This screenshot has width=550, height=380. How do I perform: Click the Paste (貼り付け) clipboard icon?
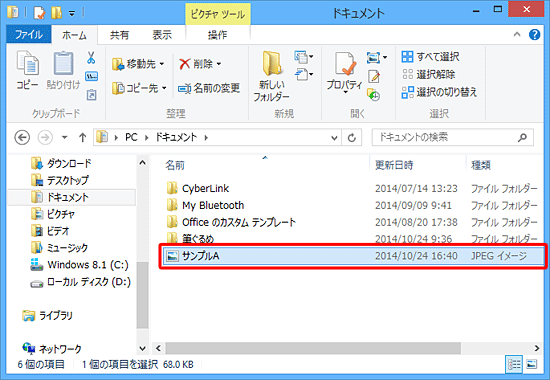click(x=63, y=70)
